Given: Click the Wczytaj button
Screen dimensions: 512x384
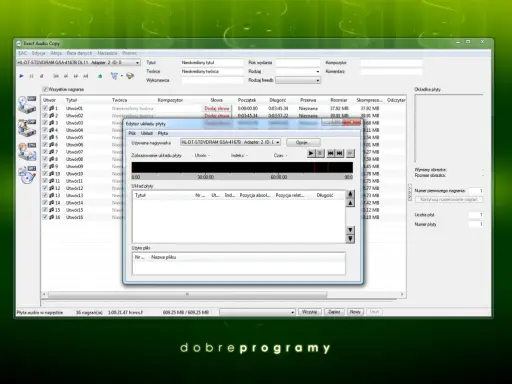Looking at the screenshot, I should pos(309,312).
